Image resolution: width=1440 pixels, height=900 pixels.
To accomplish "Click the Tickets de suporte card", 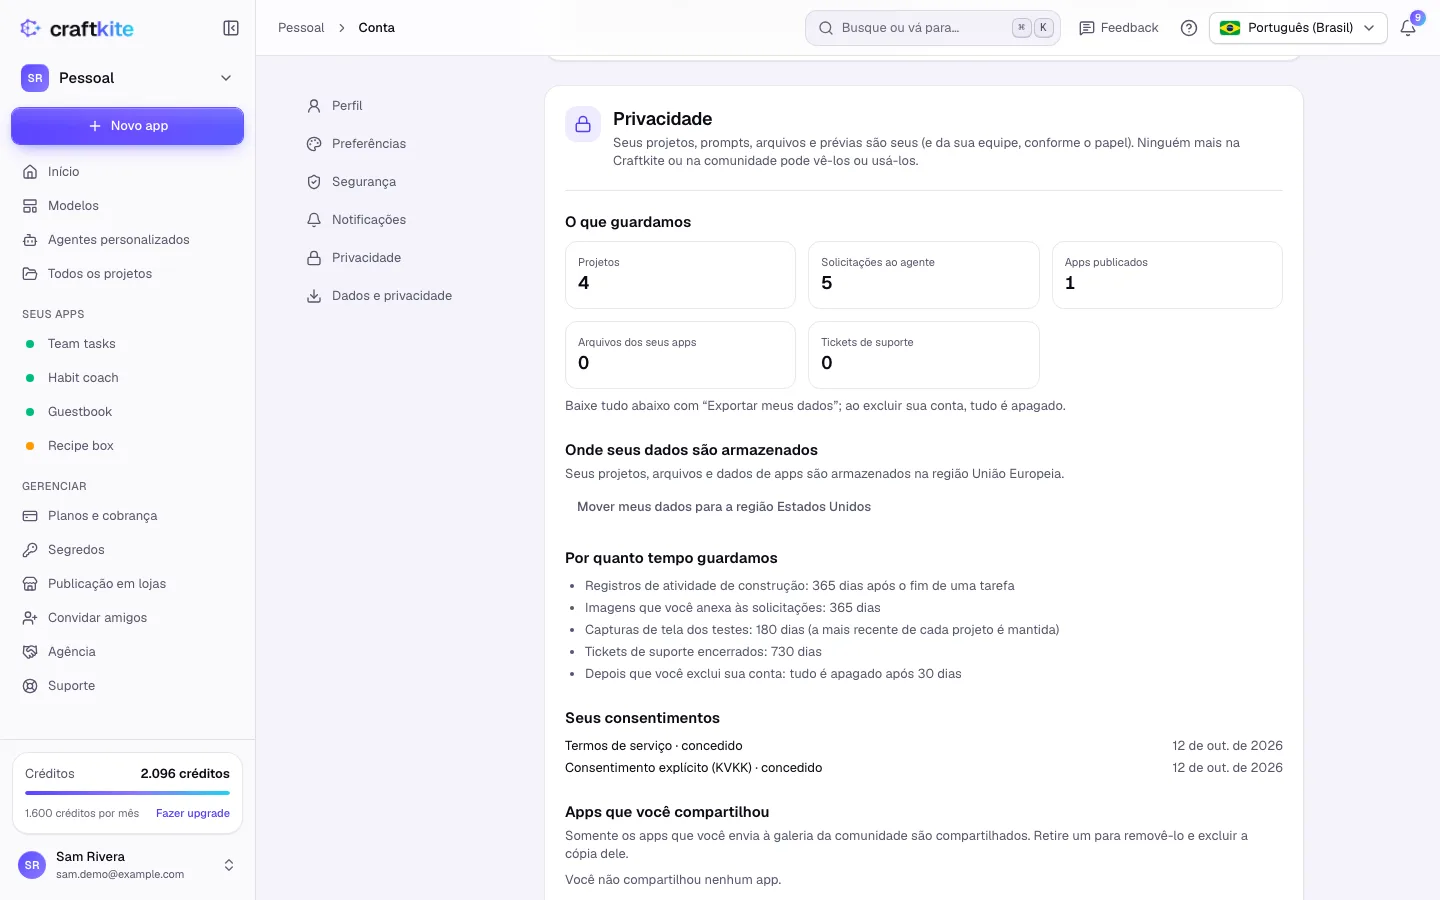I will point(923,355).
